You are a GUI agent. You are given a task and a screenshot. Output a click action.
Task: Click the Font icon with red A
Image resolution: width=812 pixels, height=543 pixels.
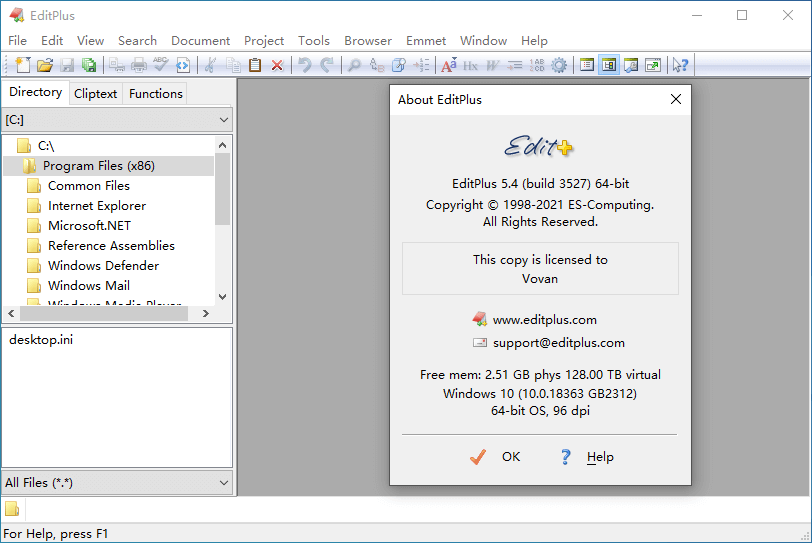point(448,65)
